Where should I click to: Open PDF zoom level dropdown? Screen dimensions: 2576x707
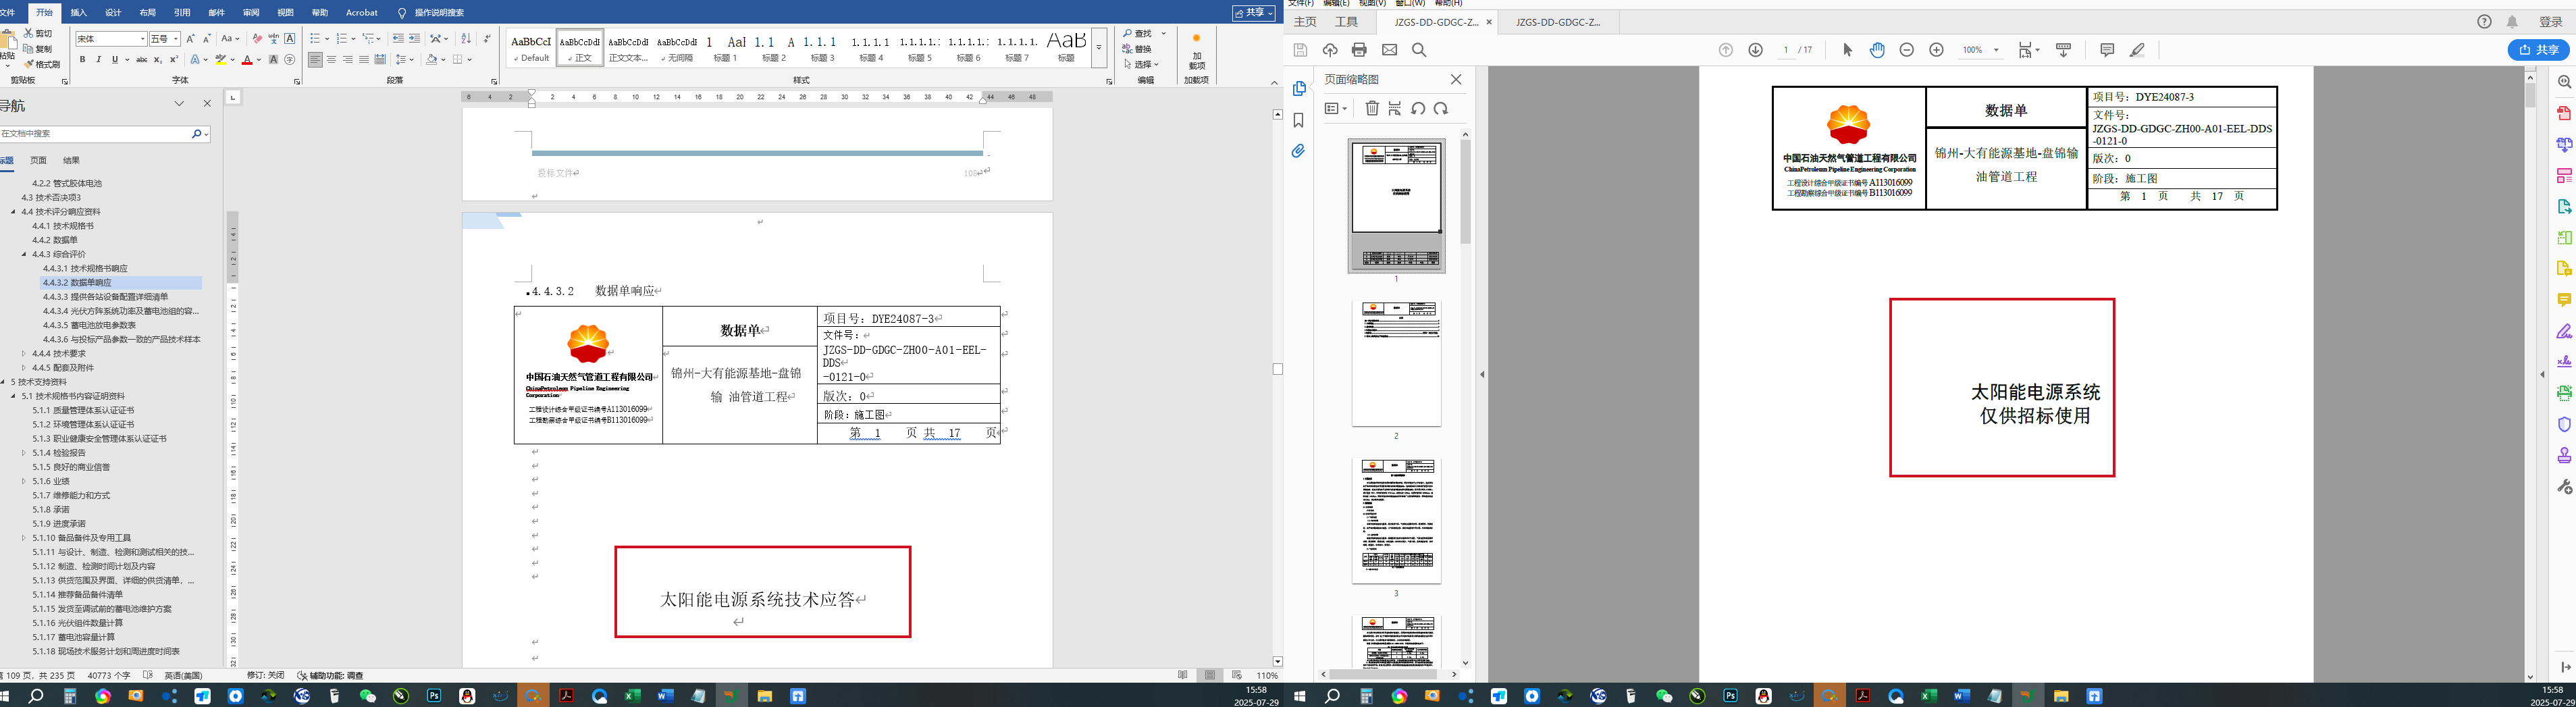(x=1996, y=50)
